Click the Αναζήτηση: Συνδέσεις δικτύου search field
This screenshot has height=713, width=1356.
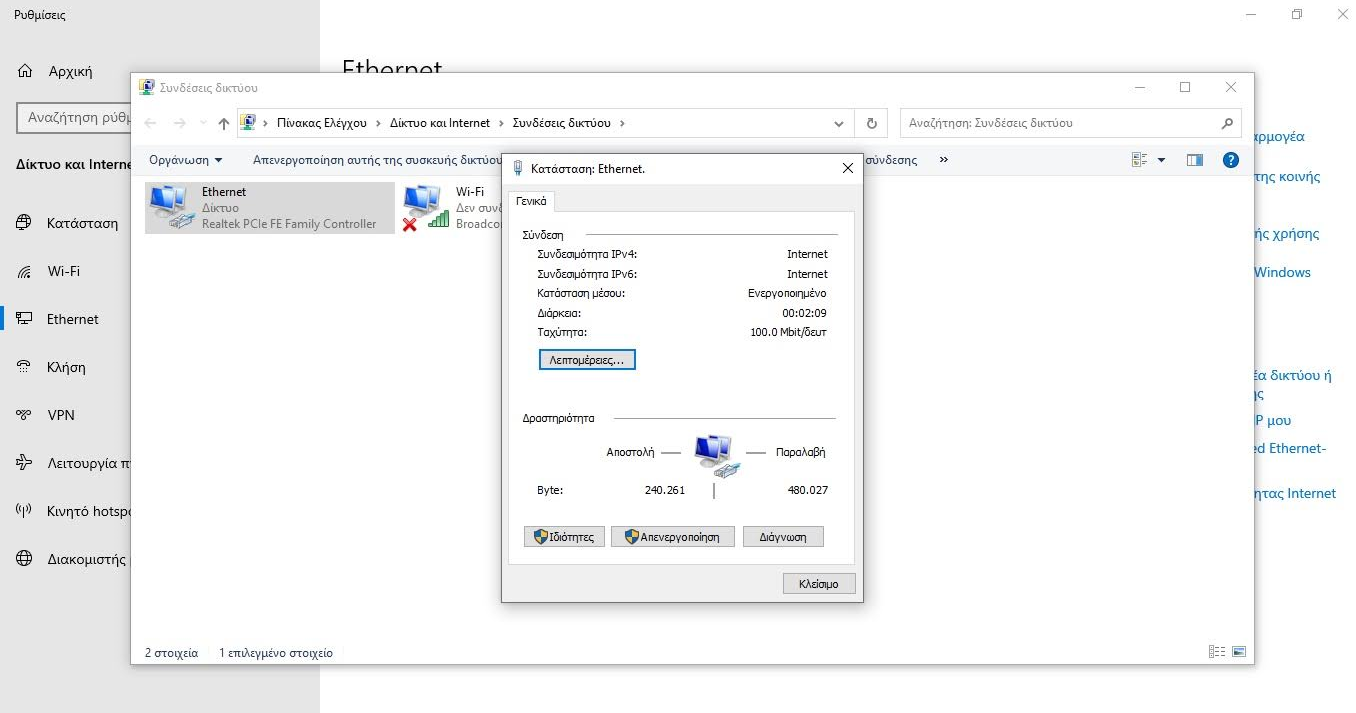click(x=1060, y=123)
